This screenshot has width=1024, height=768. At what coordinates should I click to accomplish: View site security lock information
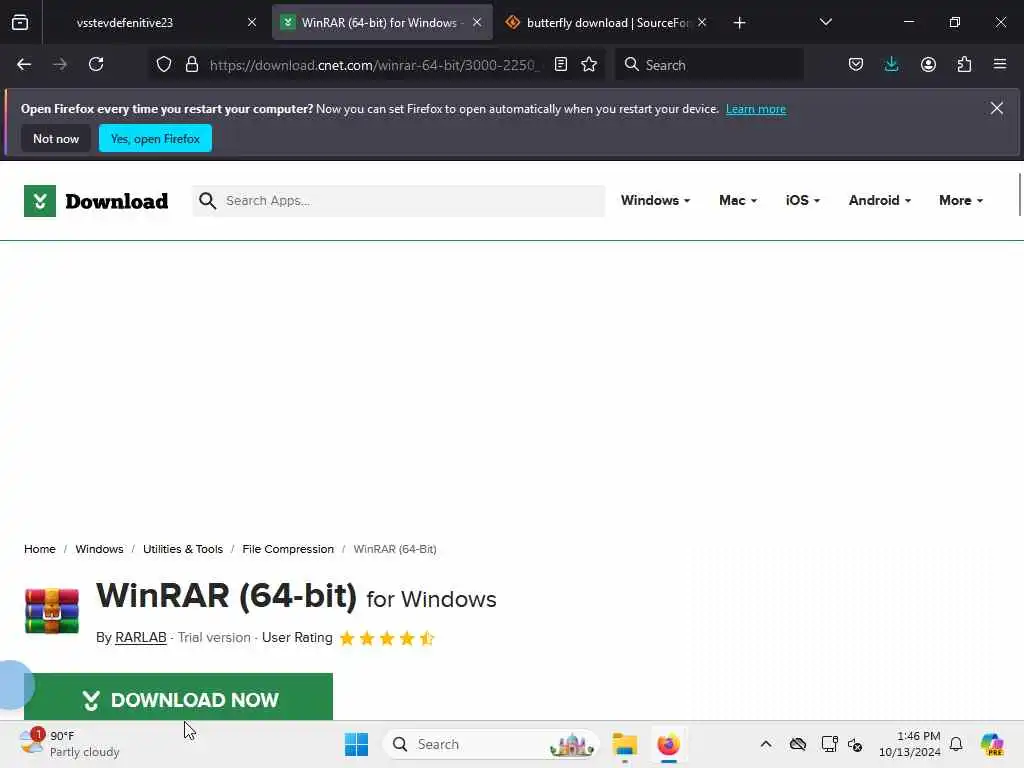(x=191, y=65)
